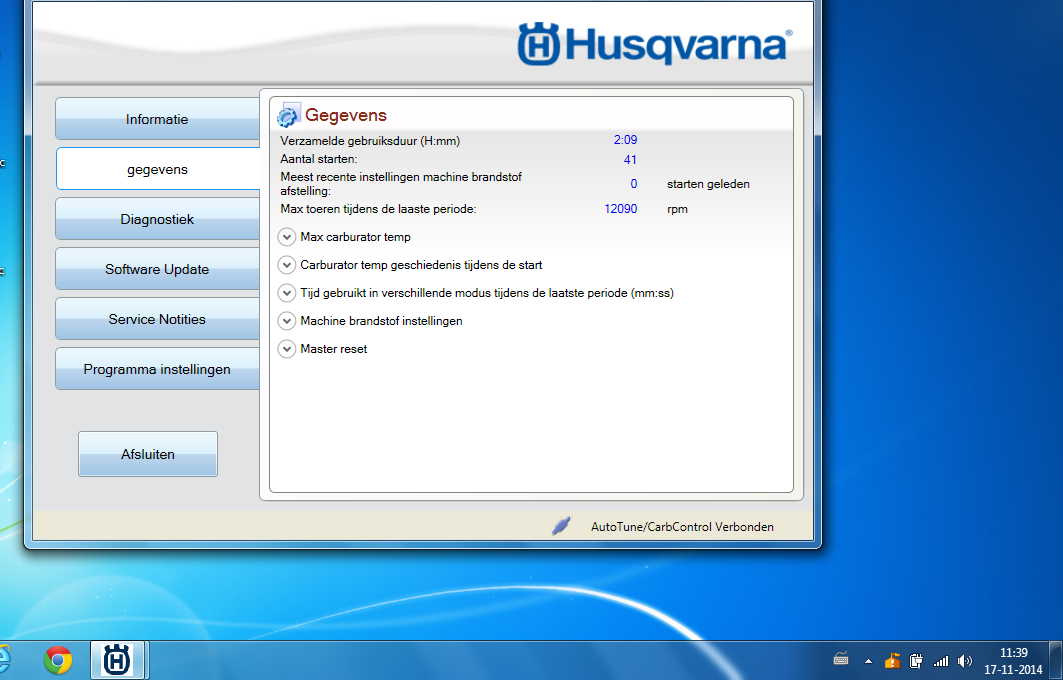This screenshot has width=1063, height=680.
Task: Open Chrome from the taskbar
Action: (58, 660)
